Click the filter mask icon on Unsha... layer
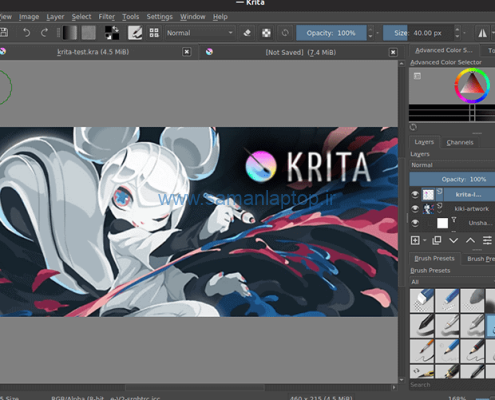495x400 pixels. coord(454,219)
